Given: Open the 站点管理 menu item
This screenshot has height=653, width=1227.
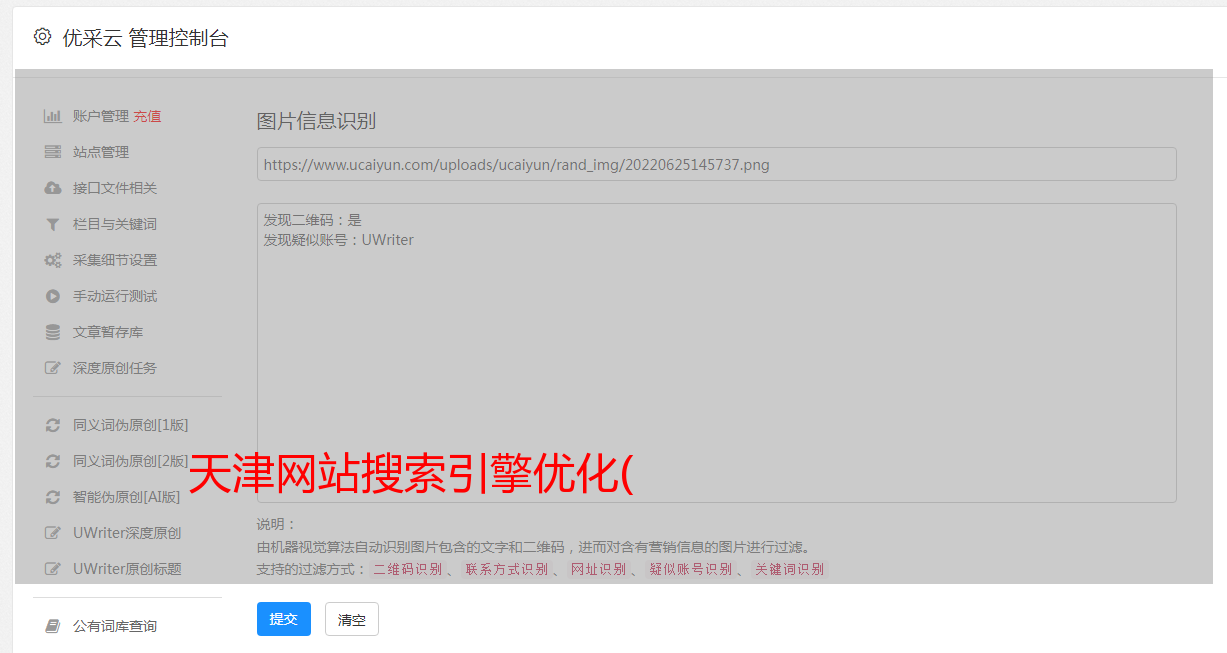Looking at the screenshot, I should [101, 152].
